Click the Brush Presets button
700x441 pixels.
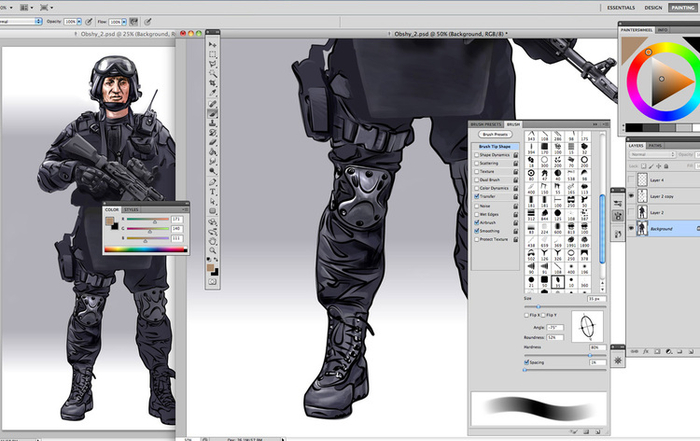click(x=495, y=134)
